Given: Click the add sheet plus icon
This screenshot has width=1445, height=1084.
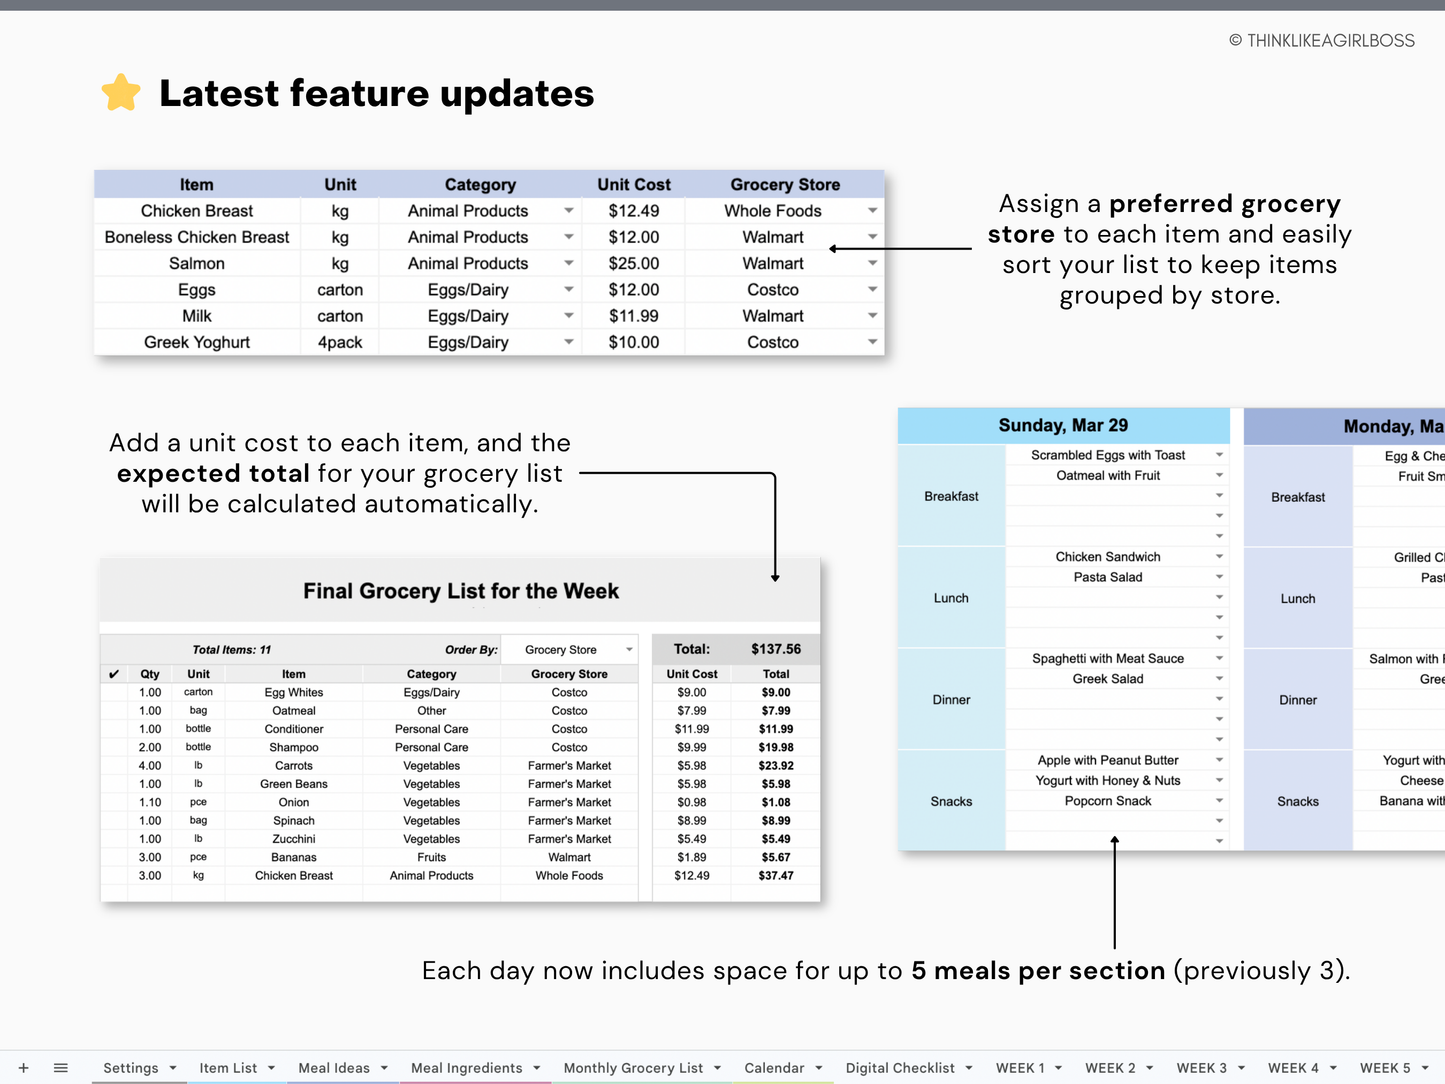Looking at the screenshot, I should pos(23,1068).
